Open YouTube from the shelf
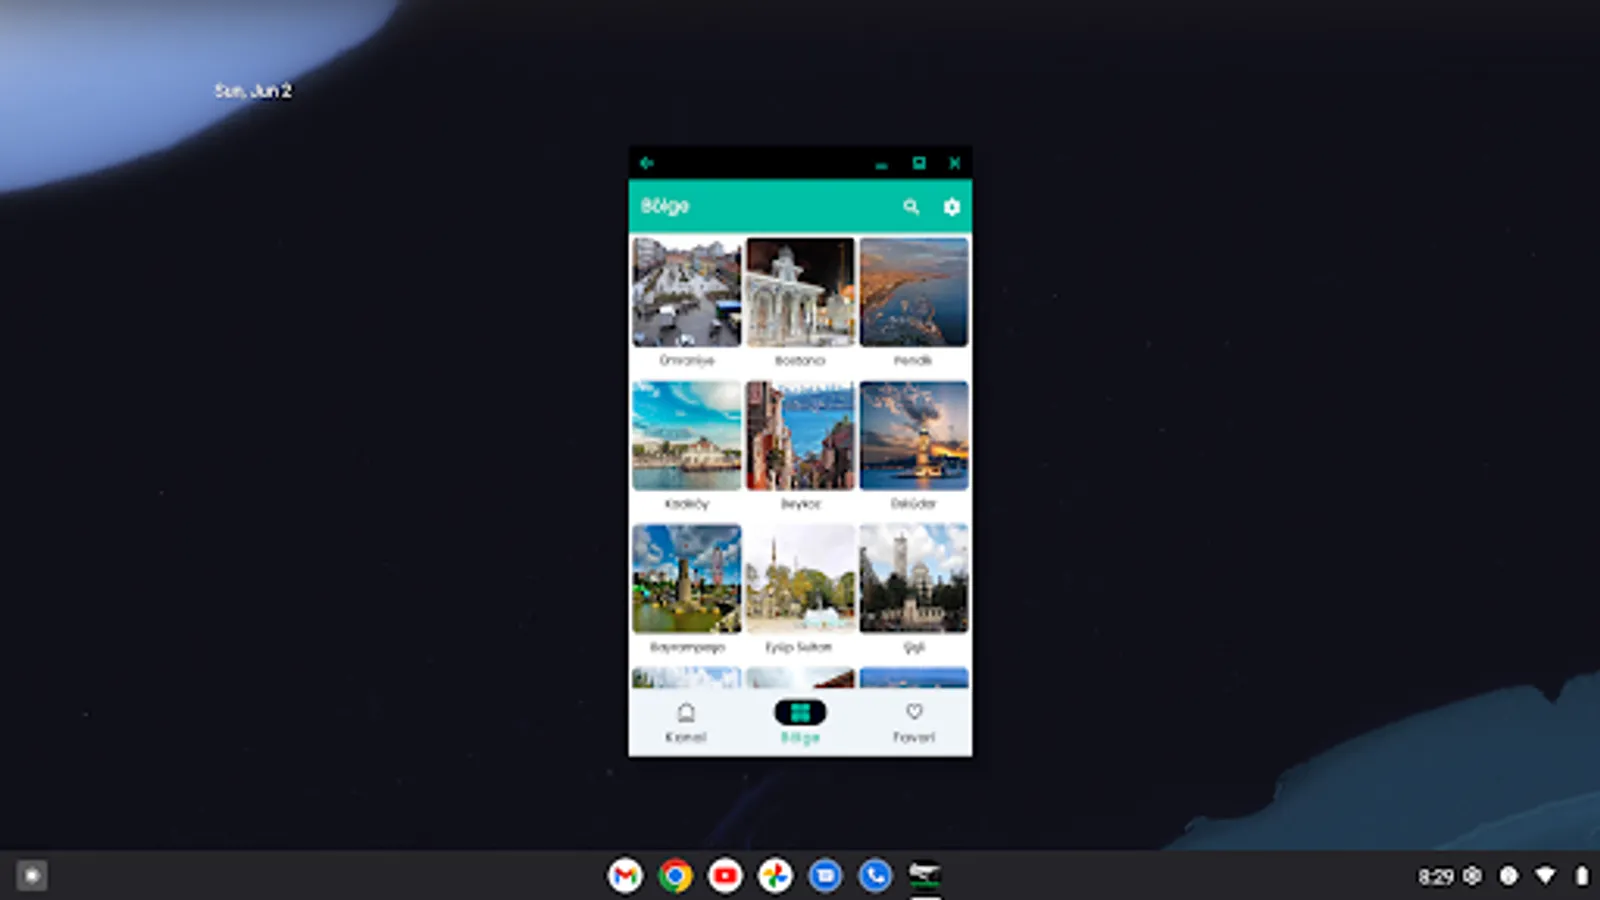The image size is (1600, 900). coord(724,874)
